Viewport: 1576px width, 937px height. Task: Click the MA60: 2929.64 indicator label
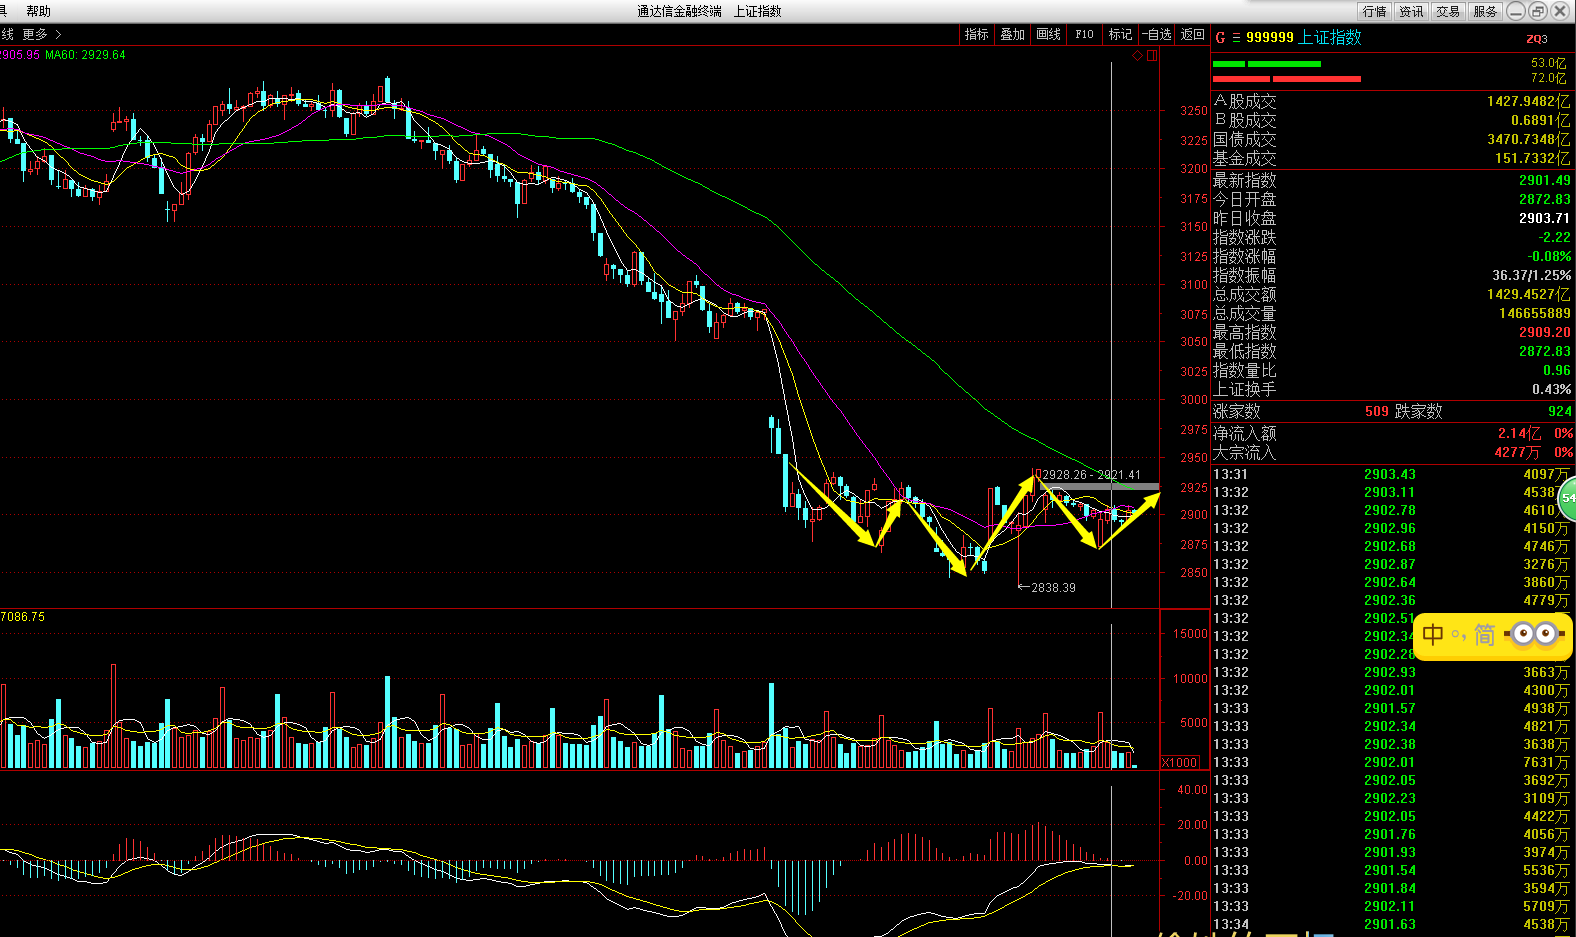click(85, 55)
